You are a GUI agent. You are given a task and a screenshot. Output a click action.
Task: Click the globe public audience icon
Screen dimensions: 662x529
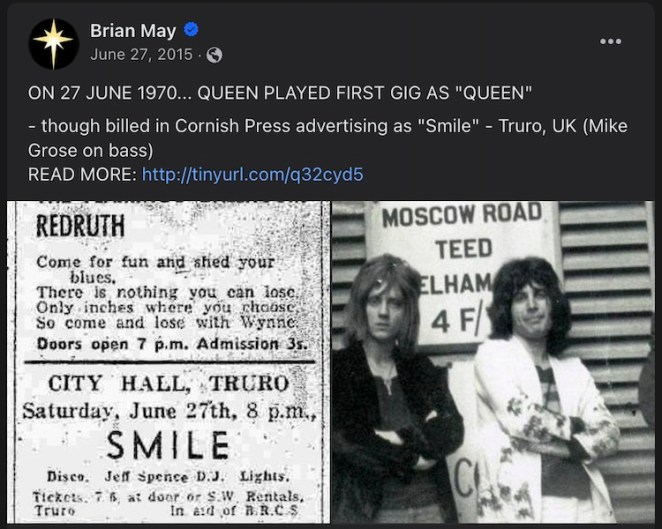[x=214, y=55]
